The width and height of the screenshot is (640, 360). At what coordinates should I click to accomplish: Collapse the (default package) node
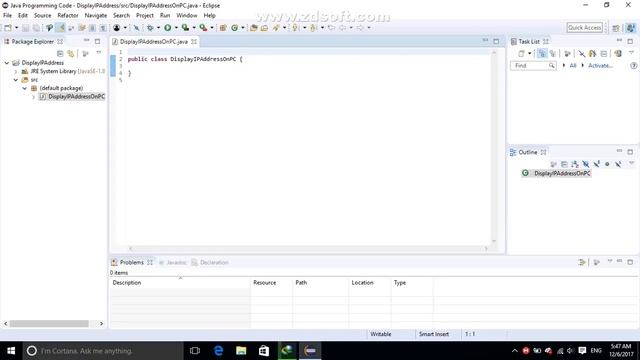(24, 88)
